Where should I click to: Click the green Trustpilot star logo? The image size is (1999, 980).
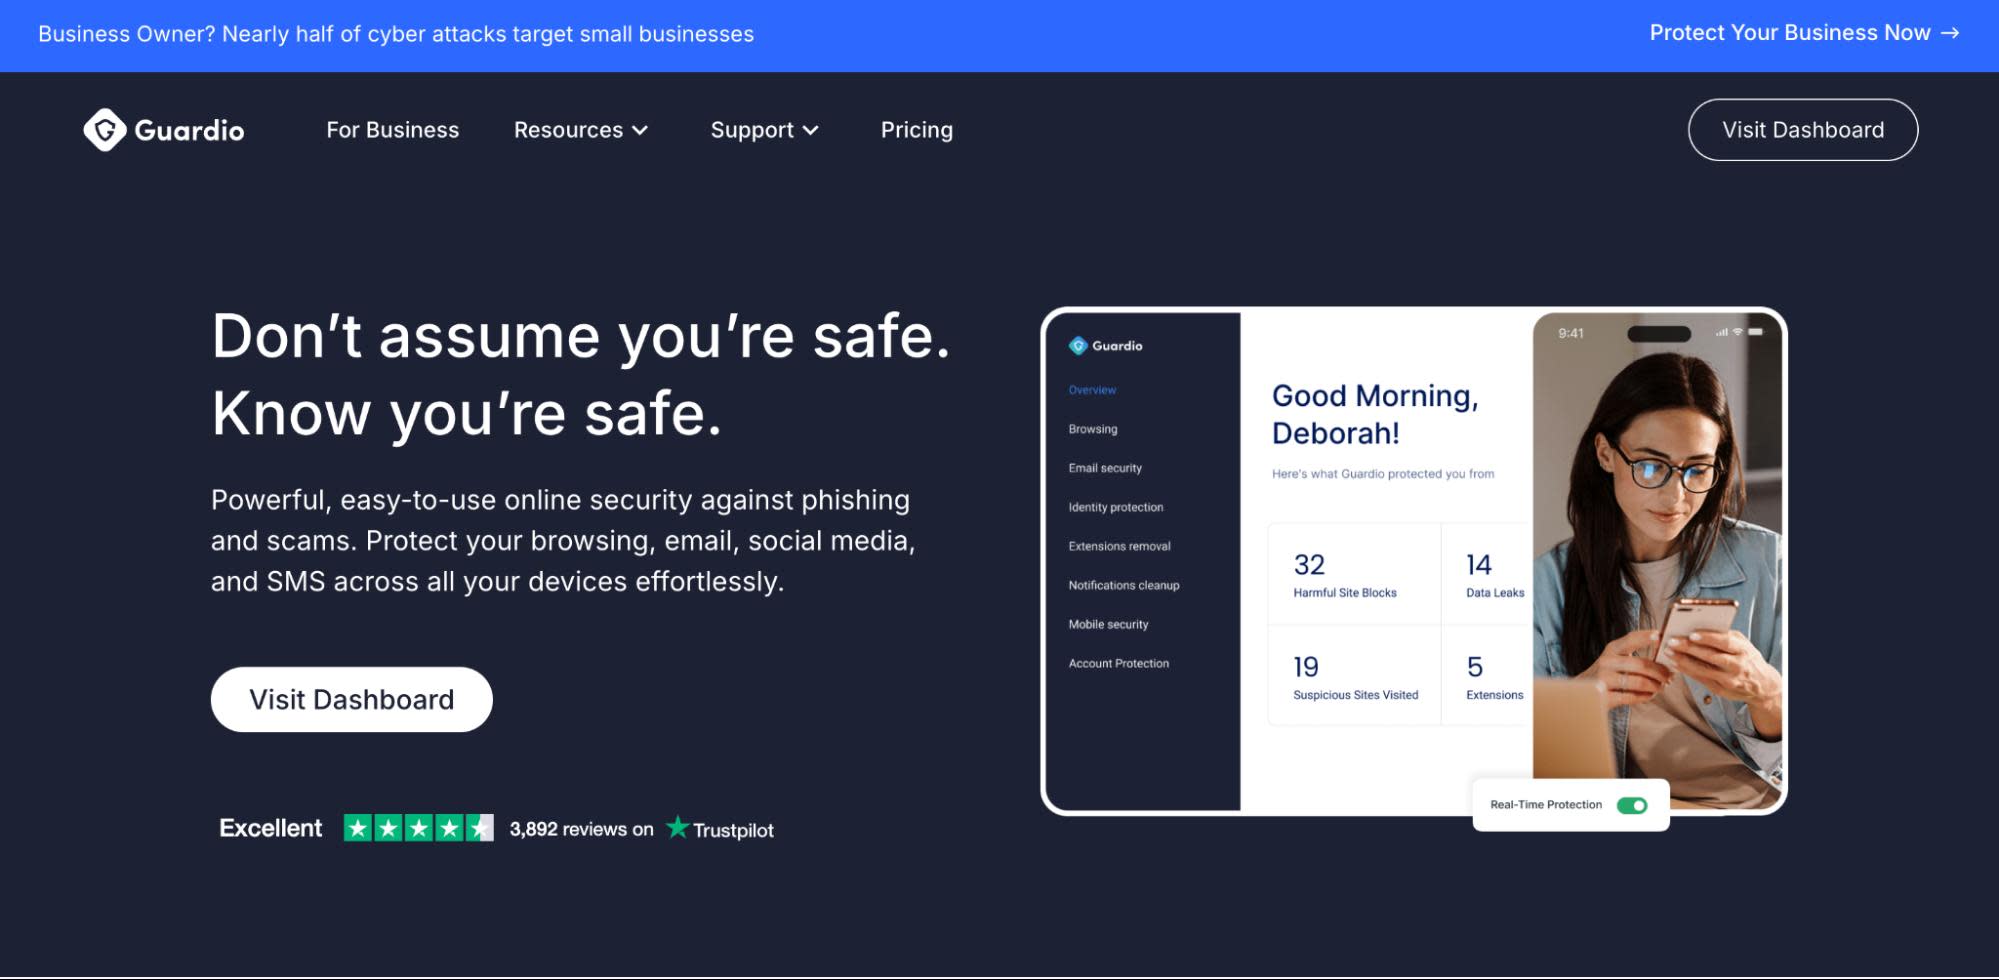pos(678,827)
